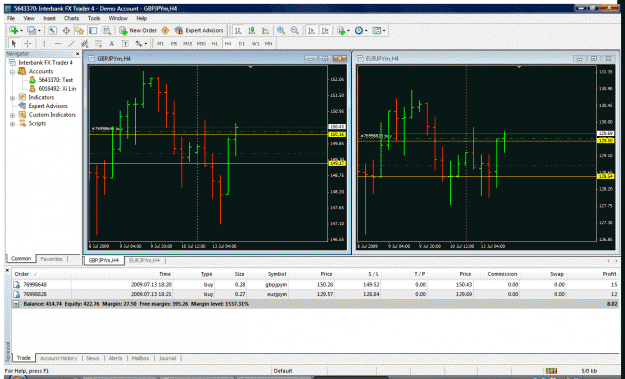Click the New Order button
The height and width of the screenshot is (379, 625).
point(138,31)
